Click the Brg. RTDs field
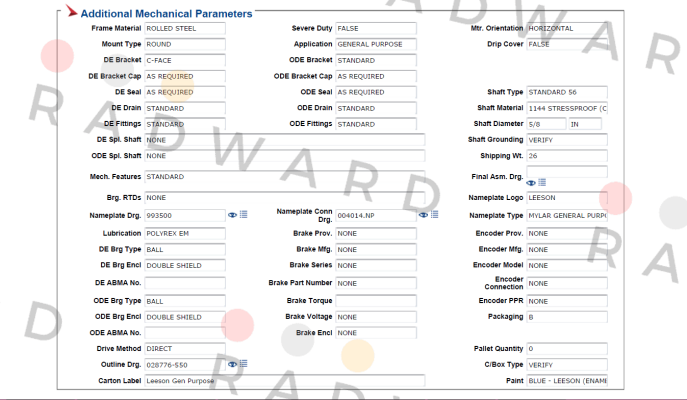This screenshot has height=400, width=687. pos(285,198)
